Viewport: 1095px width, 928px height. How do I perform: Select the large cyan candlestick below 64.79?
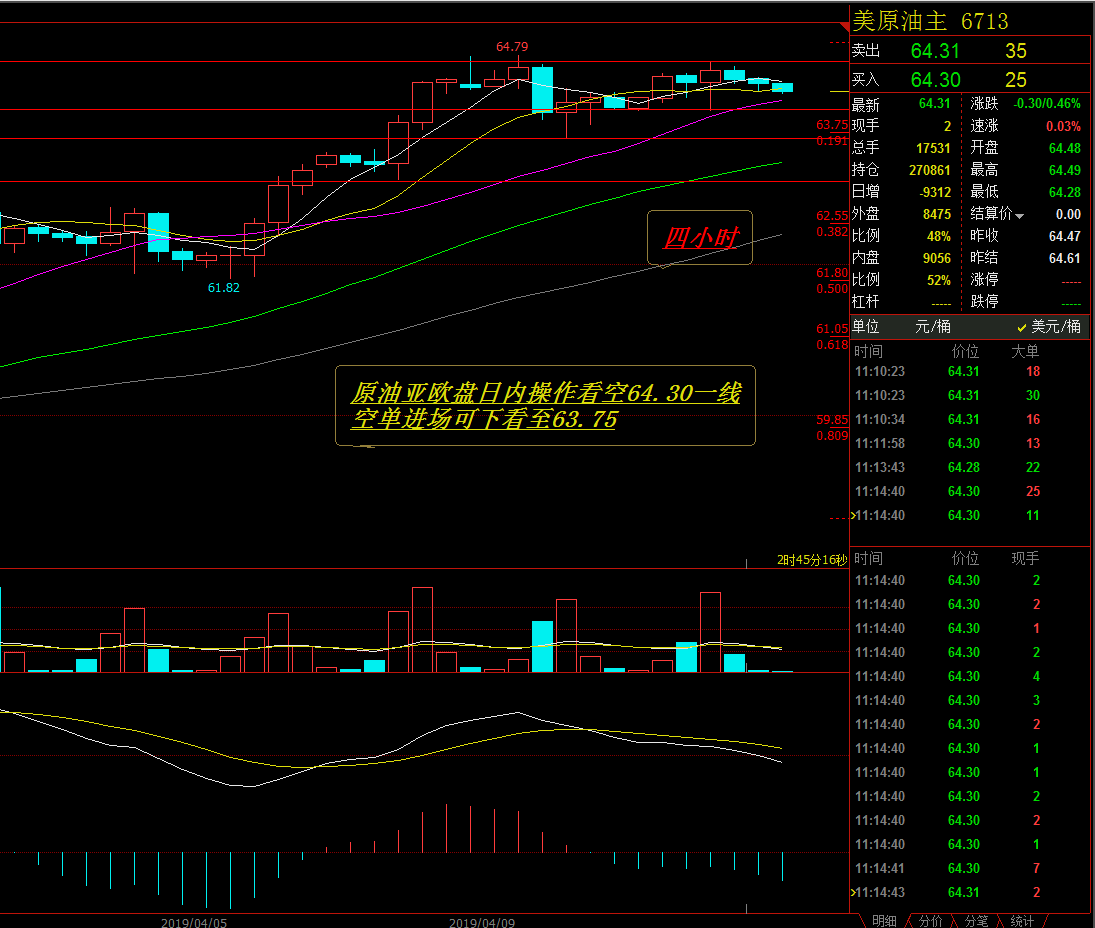point(542,90)
